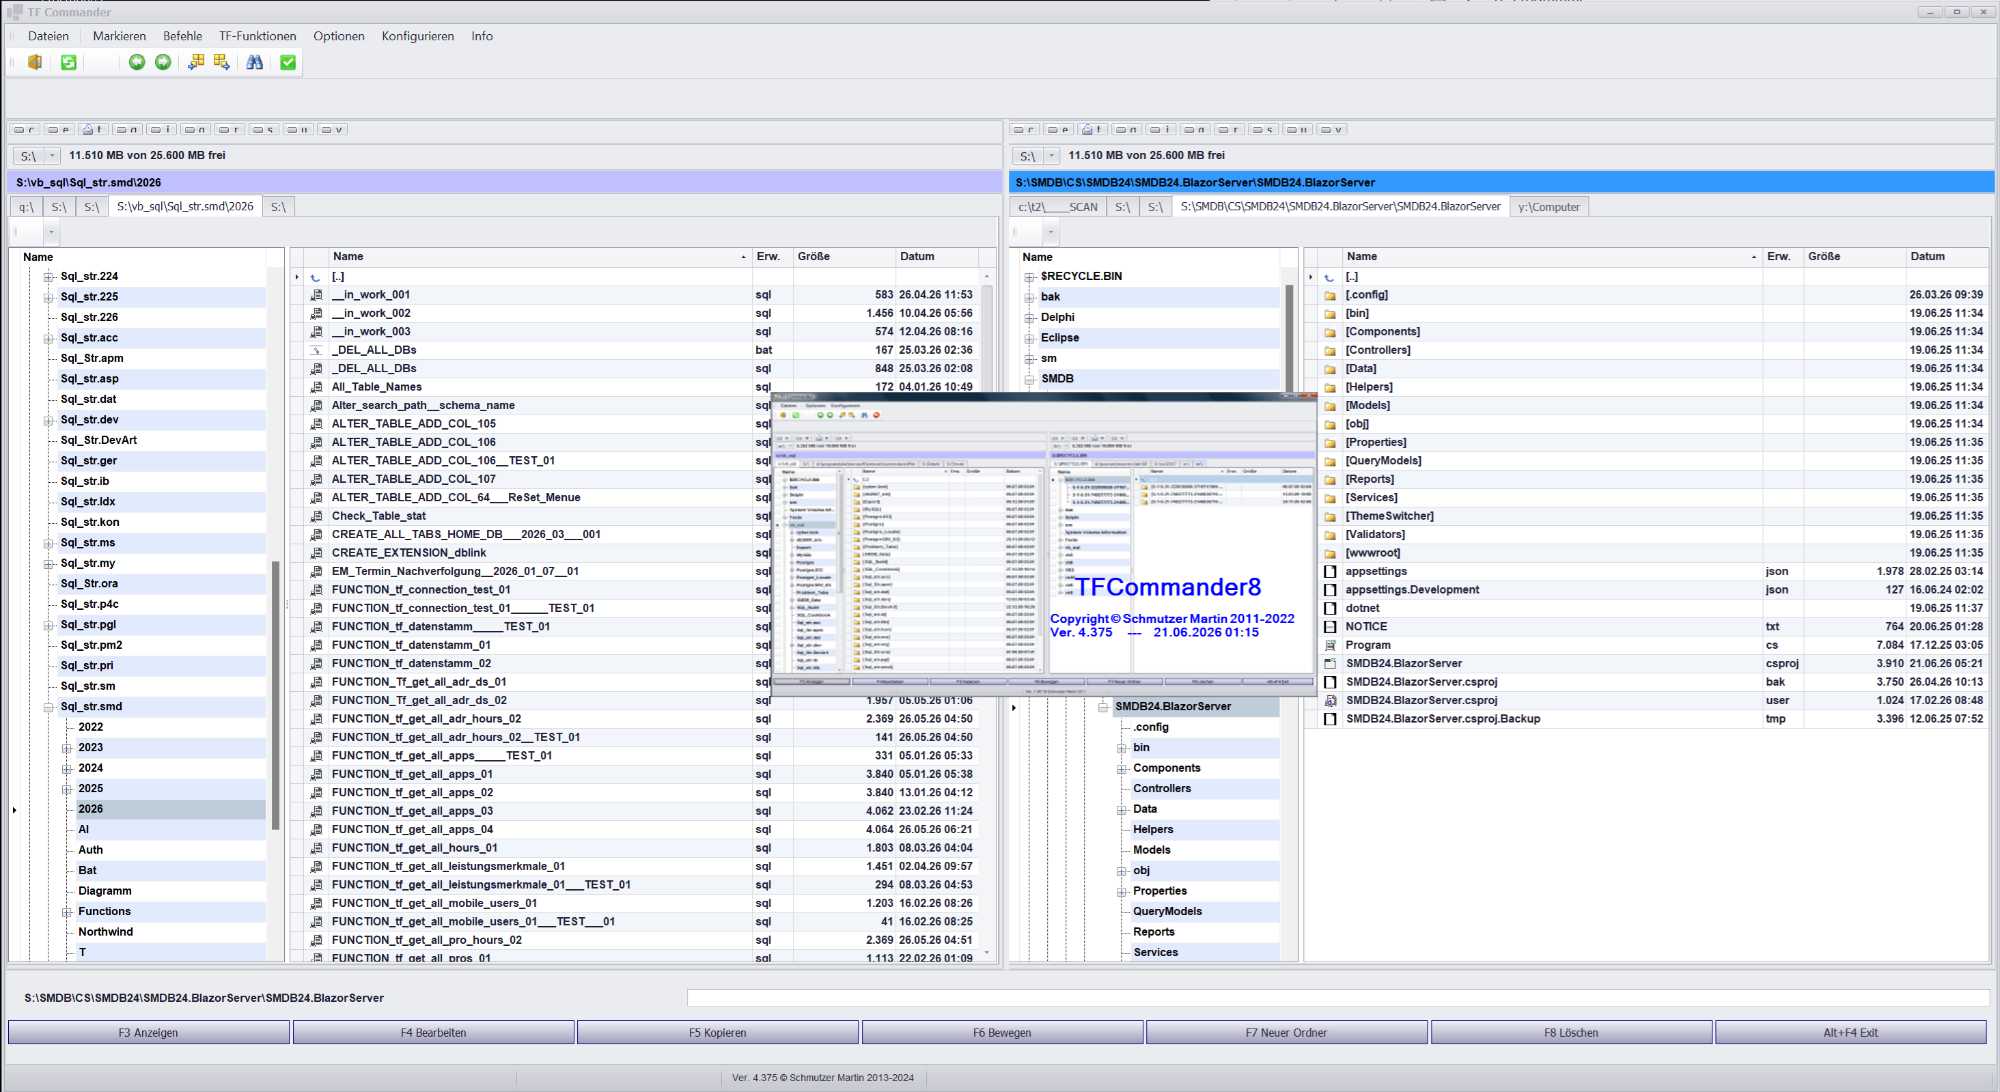Screen dimensions: 2000x1092
Task: Click the green checkmark toolbar icon
Action: (x=288, y=62)
